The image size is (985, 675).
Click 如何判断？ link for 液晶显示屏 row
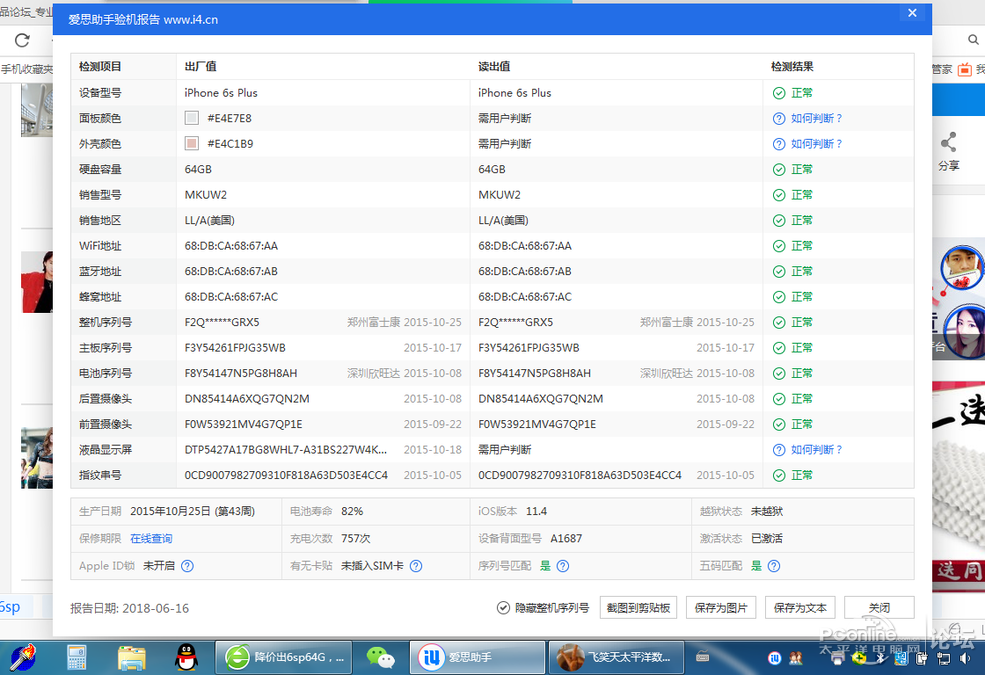click(x=817, y=450)
